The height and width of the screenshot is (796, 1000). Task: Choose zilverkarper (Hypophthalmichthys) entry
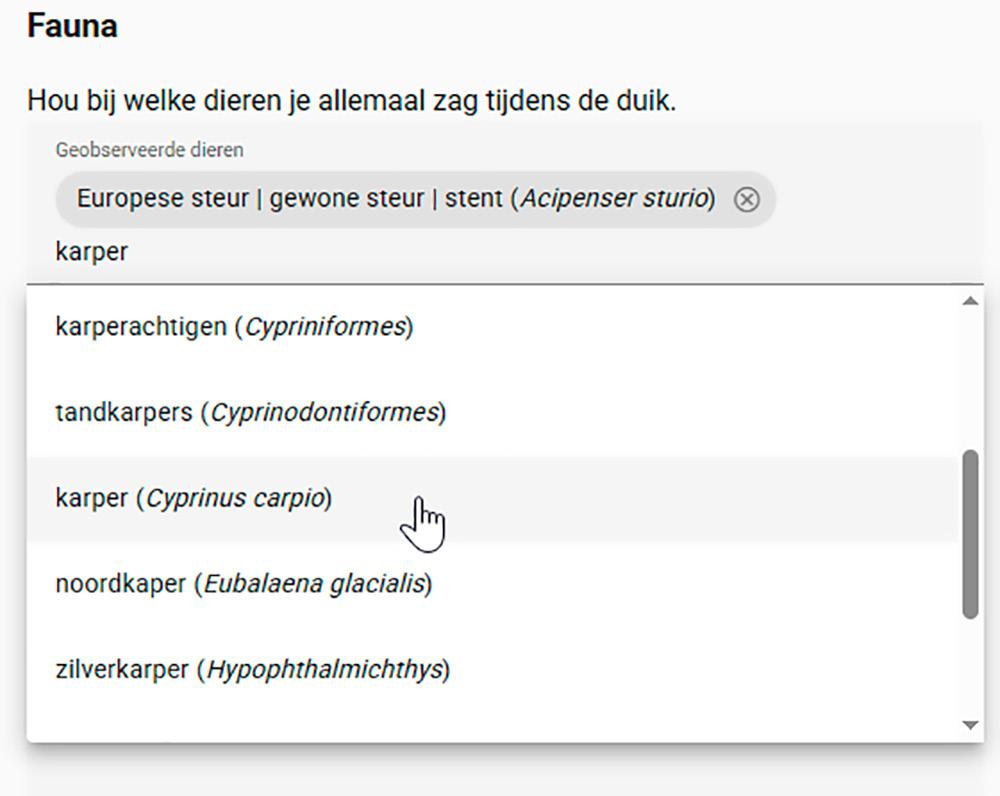tap(252, 669)
